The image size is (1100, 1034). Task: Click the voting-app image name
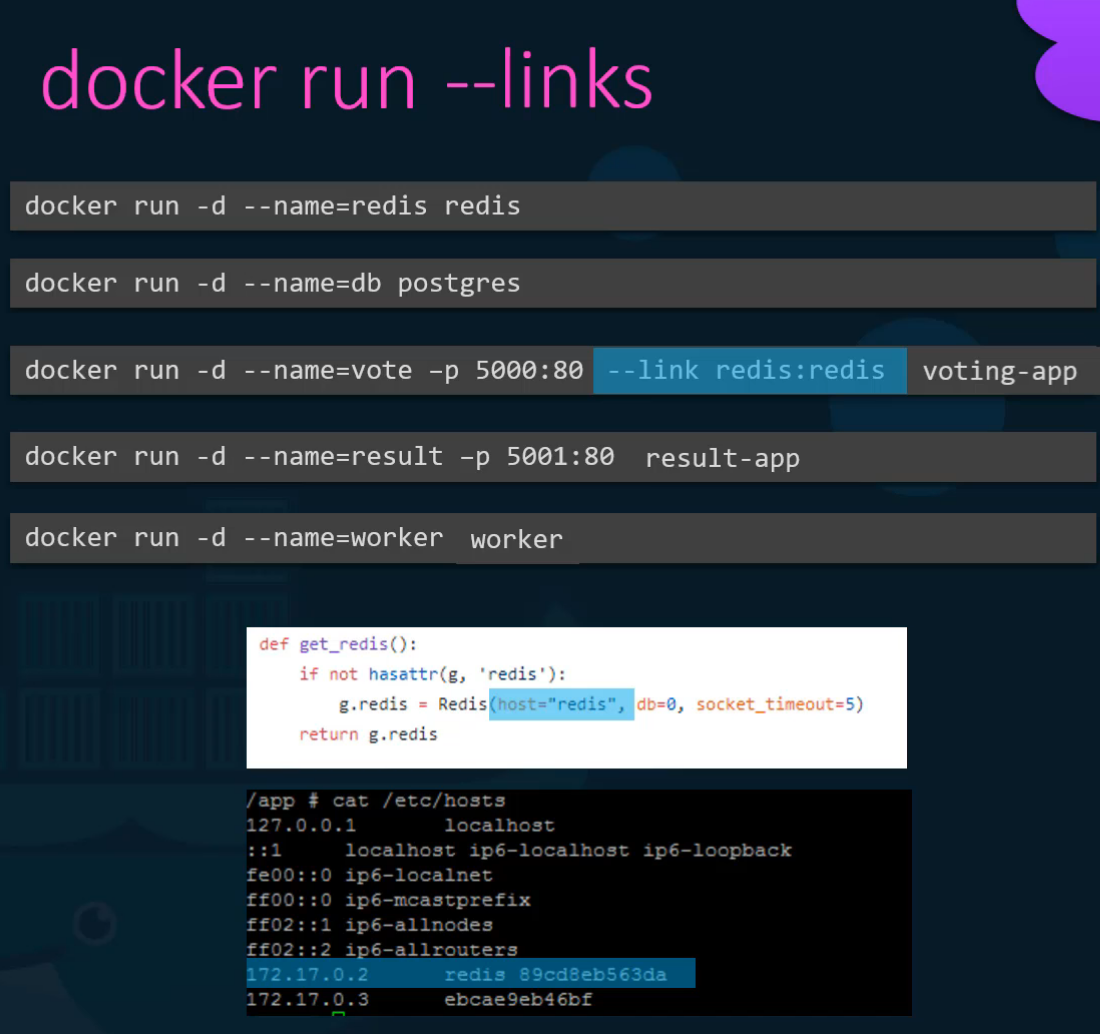[999, 372]
